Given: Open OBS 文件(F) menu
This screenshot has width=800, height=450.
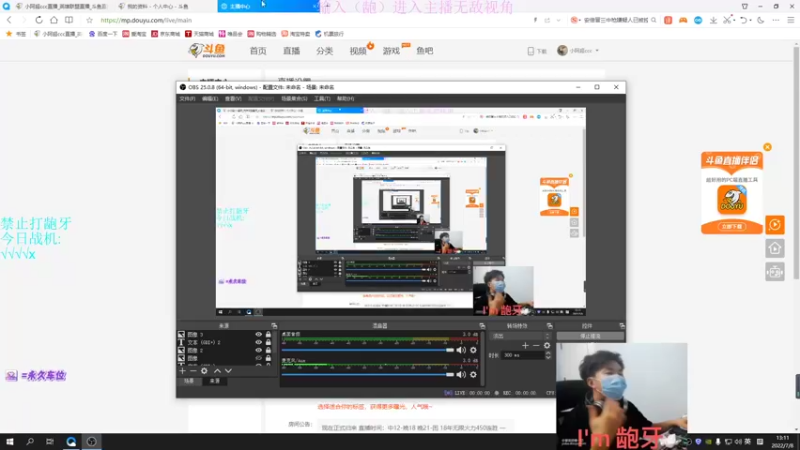Looking at the screenshot, I should [x=187, y=98].
